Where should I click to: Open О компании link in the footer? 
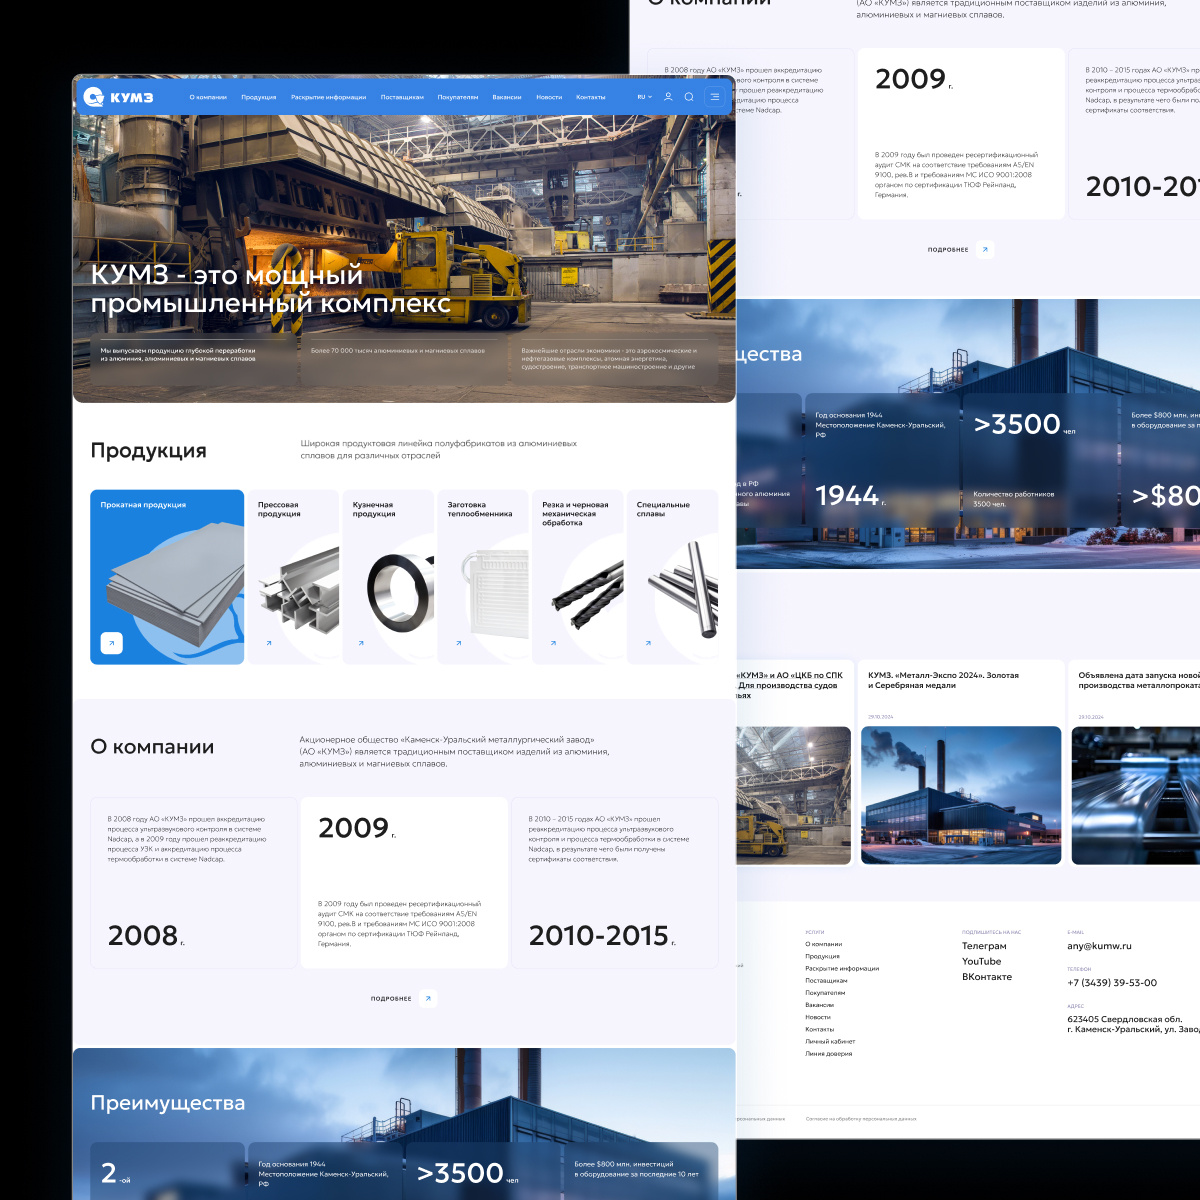click(824, 944)
